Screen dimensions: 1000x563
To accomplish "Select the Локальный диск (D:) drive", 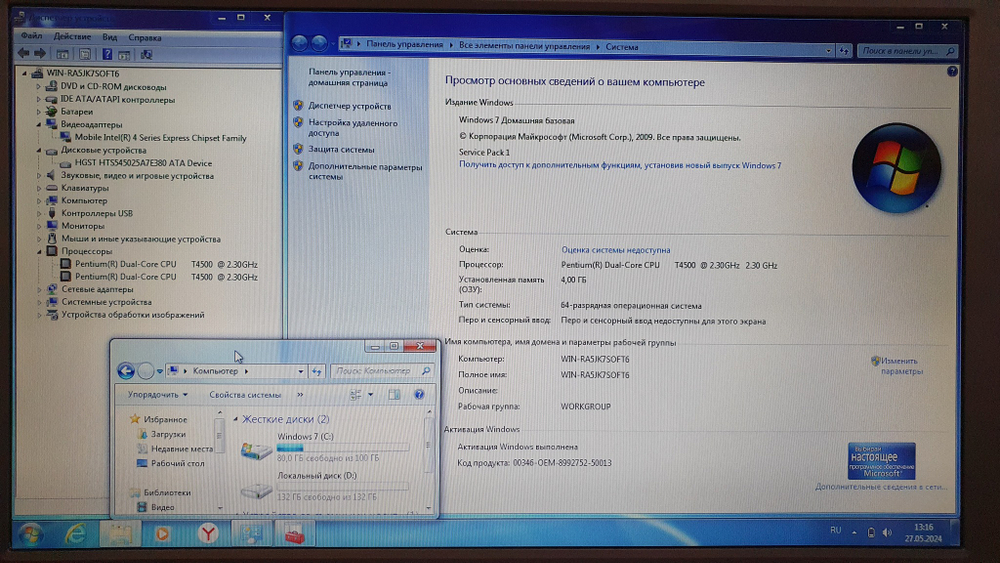I will [x=325, y=486].
